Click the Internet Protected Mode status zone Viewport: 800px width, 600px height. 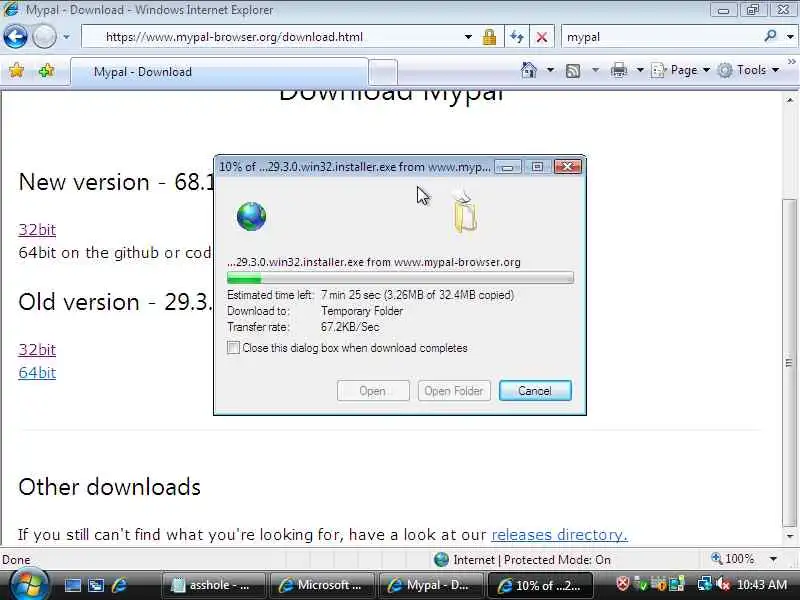(522, 560)
